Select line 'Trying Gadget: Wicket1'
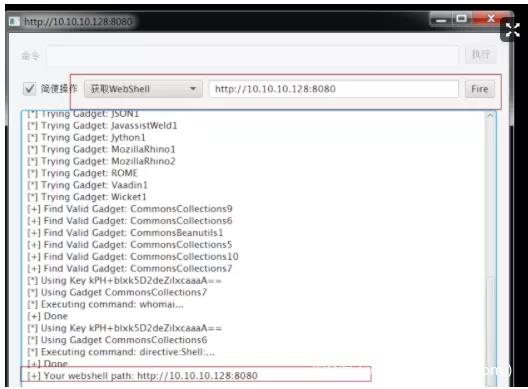The width and height of the screenshot is (528, 389). click(x=87, y=197)
